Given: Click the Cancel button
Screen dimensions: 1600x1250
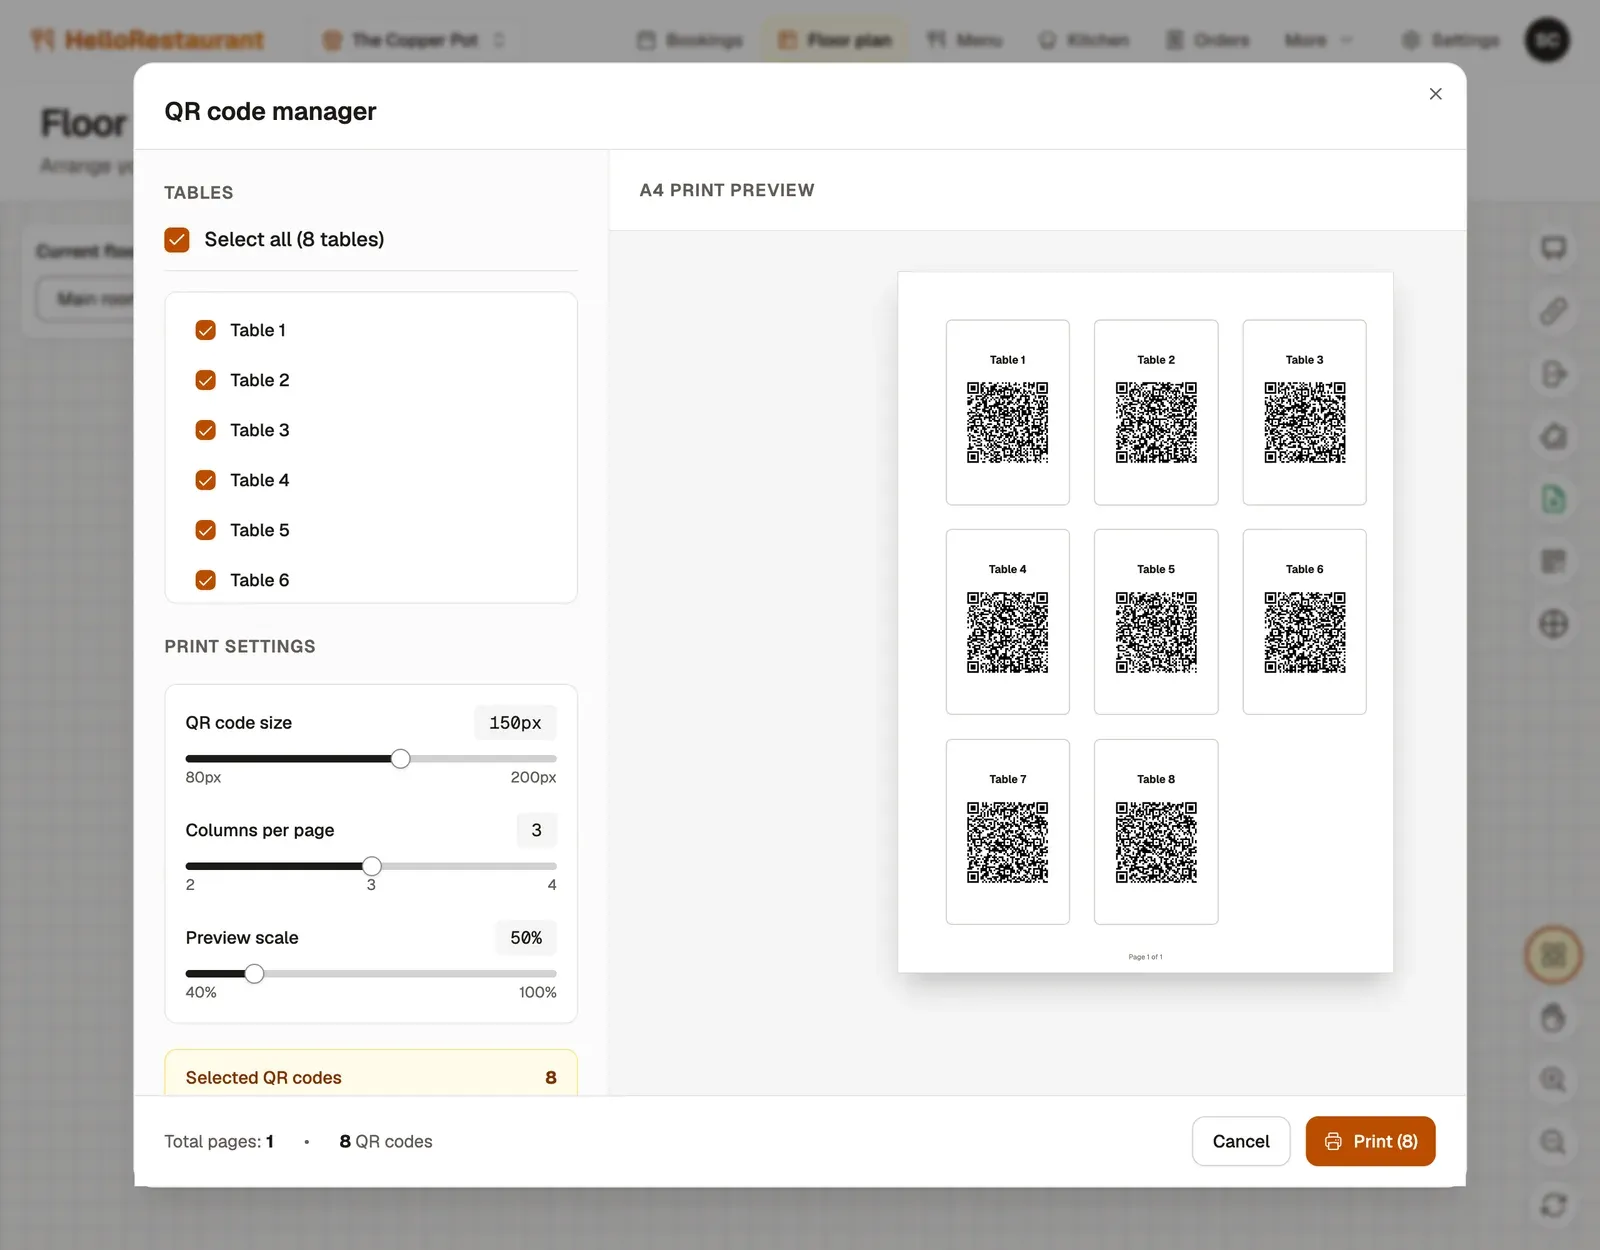Looking at the screenshot, I should (x=1241, y=1141).
